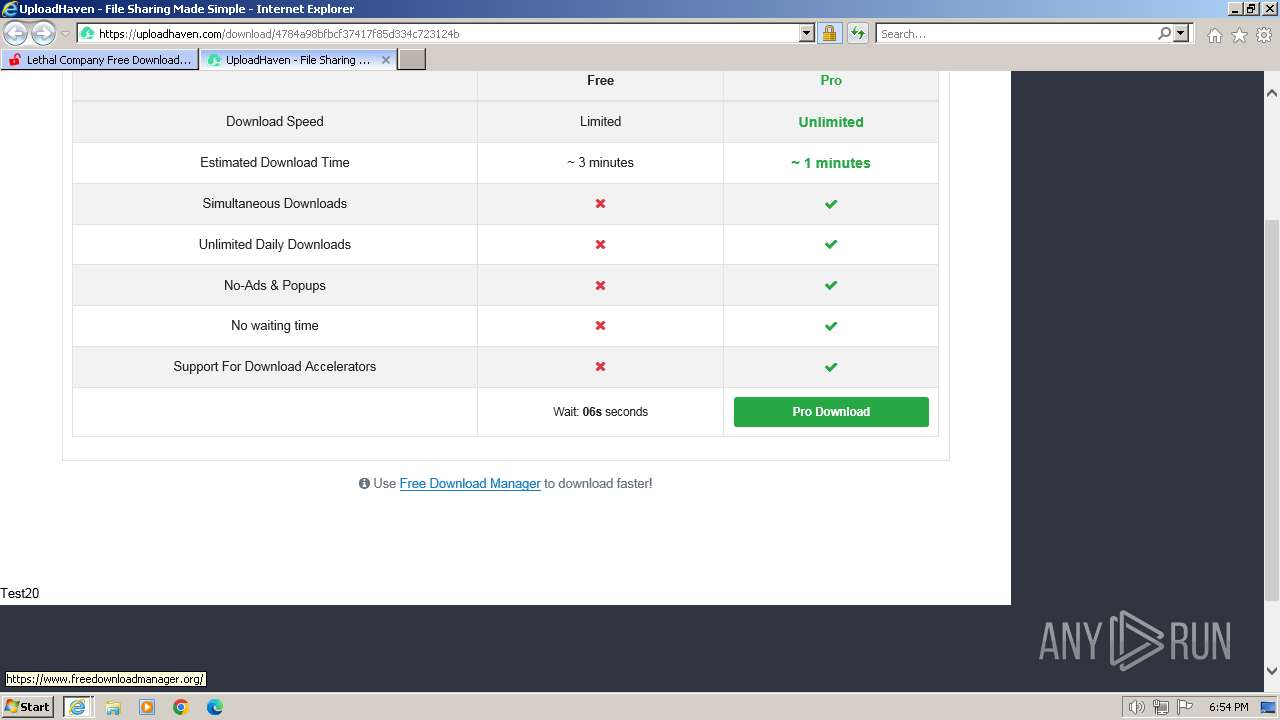Open File Explorer folder from taskbar

(113, 707)
